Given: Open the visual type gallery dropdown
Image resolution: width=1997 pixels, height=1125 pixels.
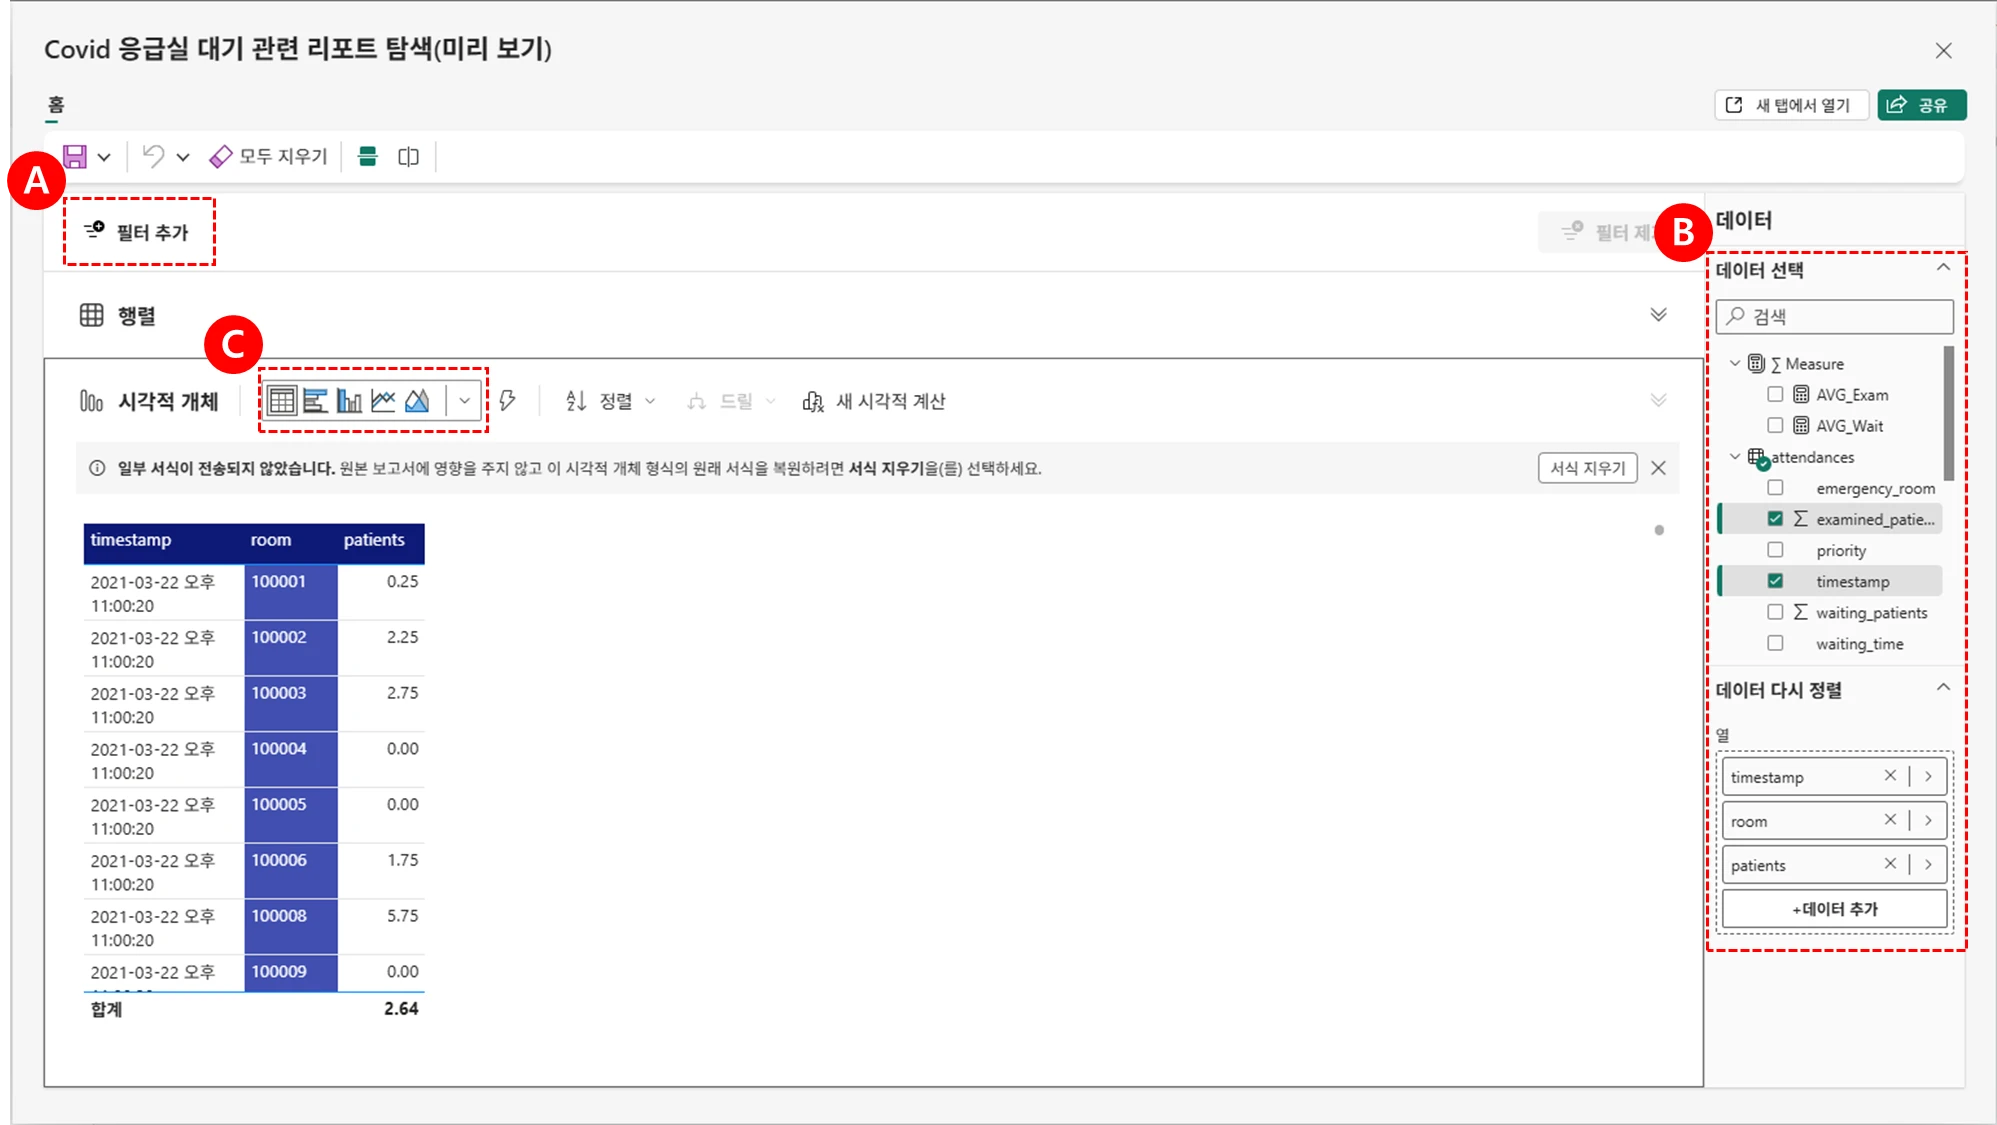Looking at the screenshot, I should pyautogui.click(x=464, y=401).
